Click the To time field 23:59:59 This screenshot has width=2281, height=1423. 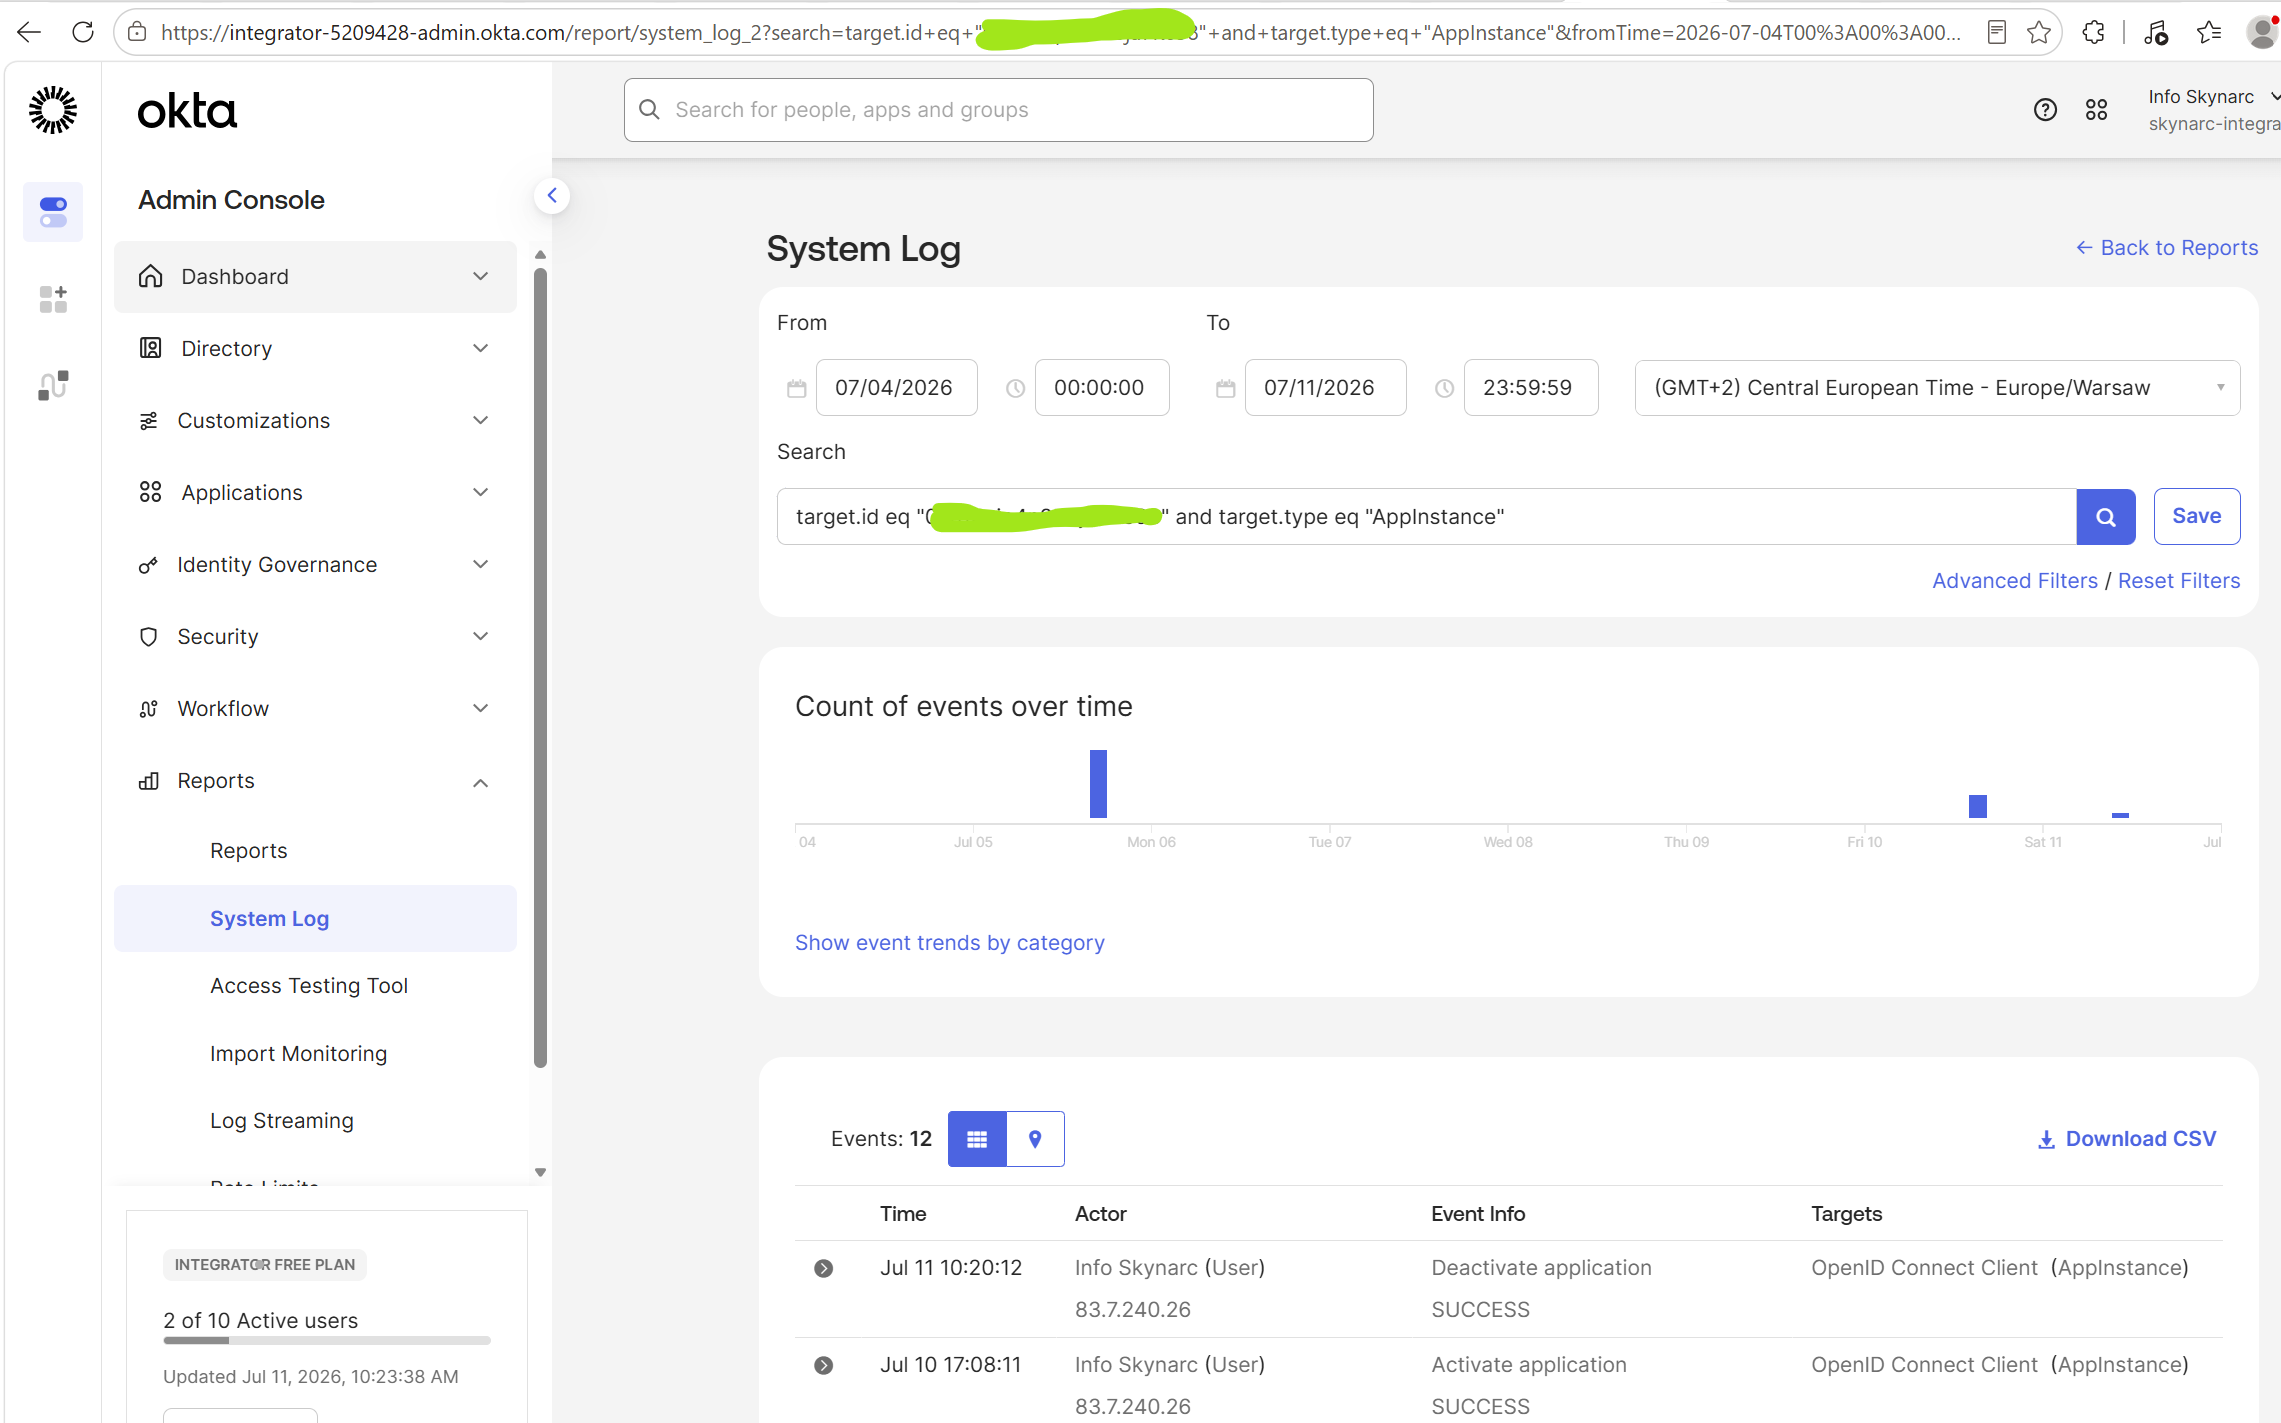coord(1531,388)
